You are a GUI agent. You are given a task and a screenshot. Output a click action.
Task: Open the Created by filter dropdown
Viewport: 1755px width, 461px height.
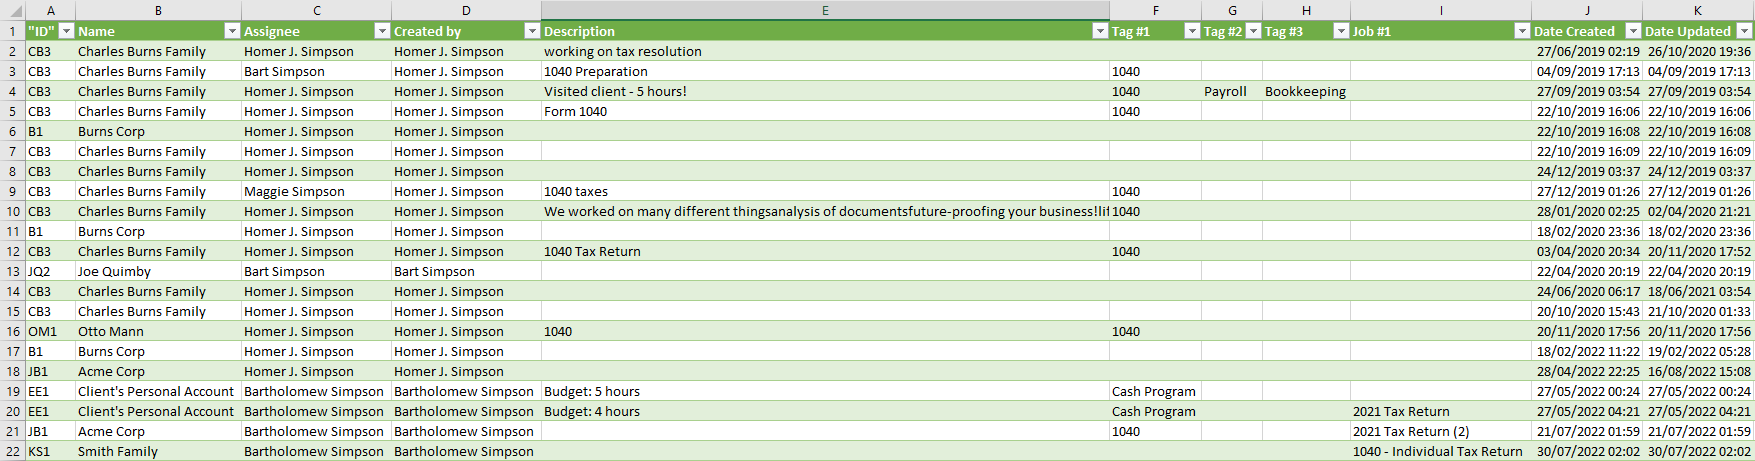pos(532,31)
